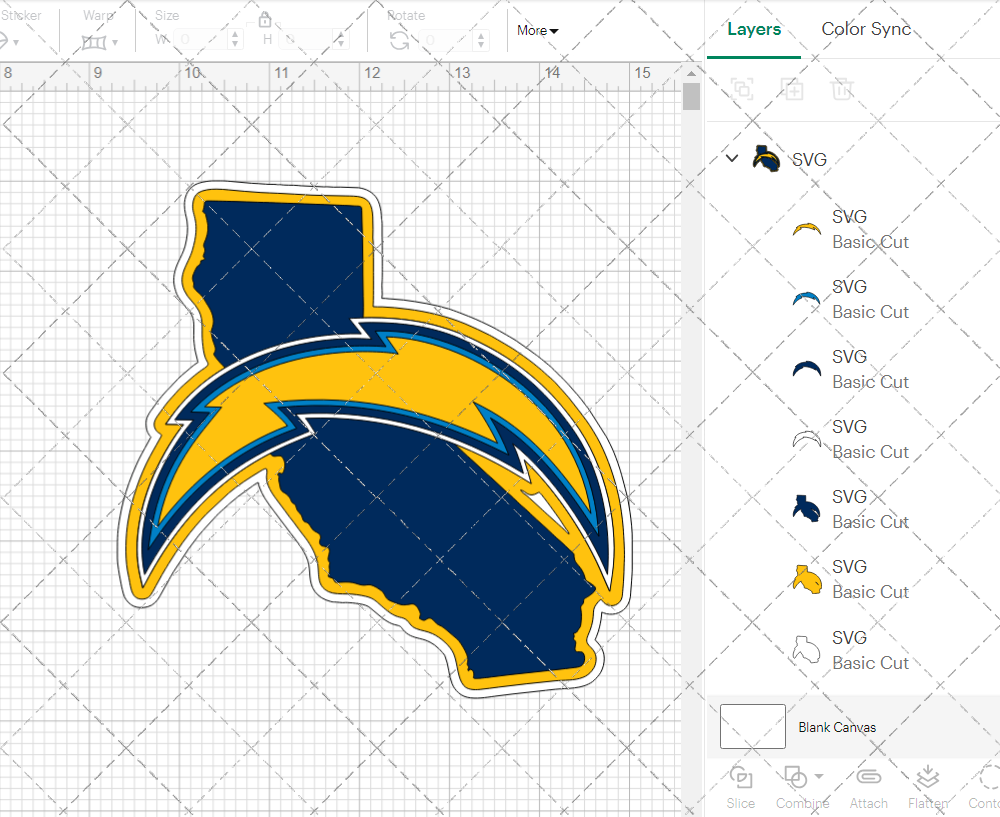1000x817 pixels.
Task: Select the Layers tab
Action: pos(754,29)
